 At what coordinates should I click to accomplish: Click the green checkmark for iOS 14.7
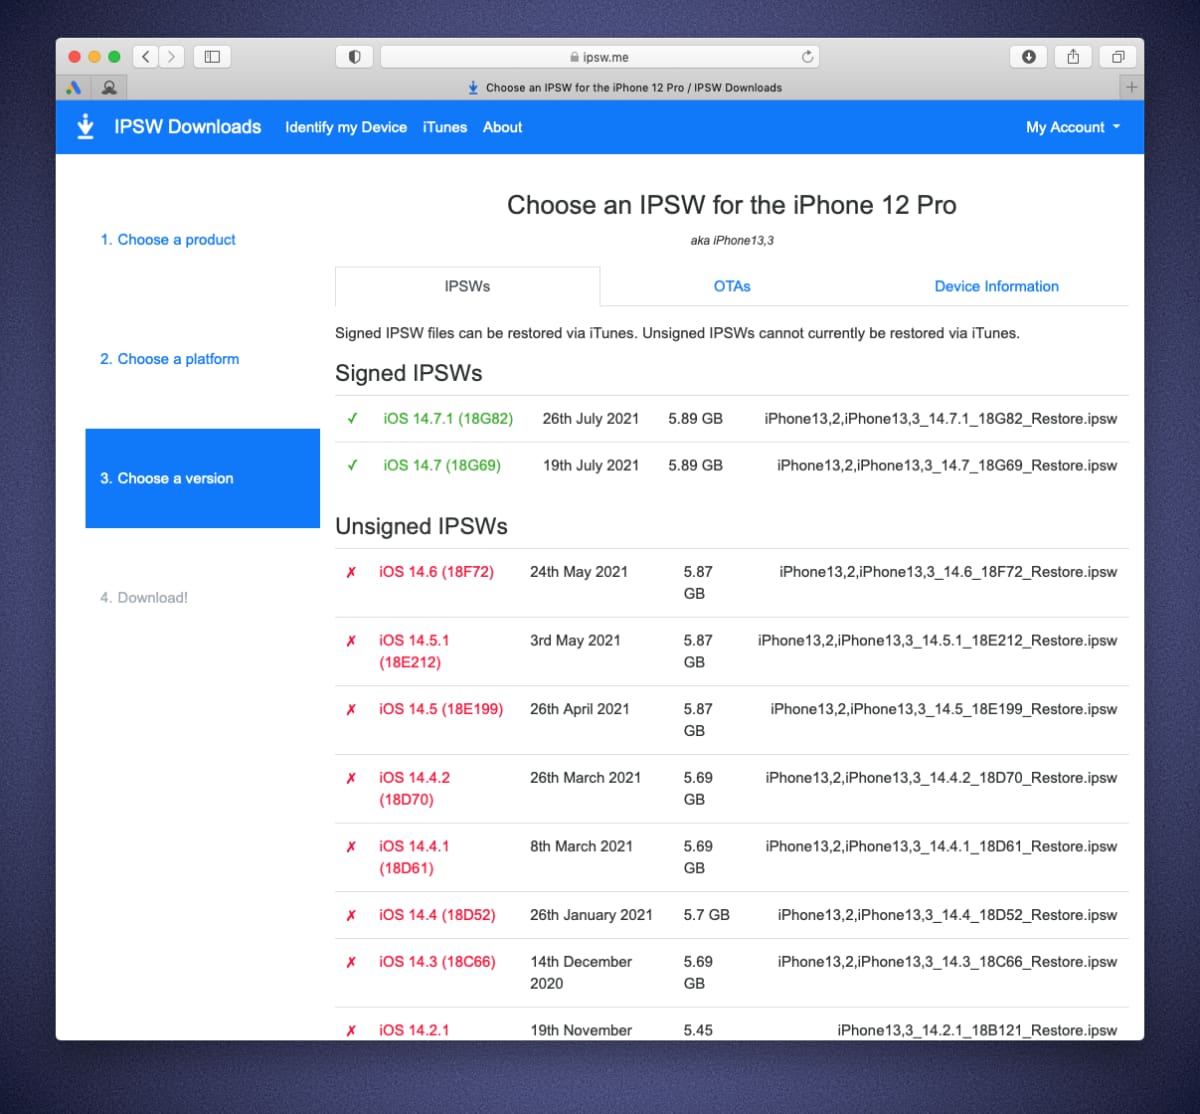click(x=352, y=465)
